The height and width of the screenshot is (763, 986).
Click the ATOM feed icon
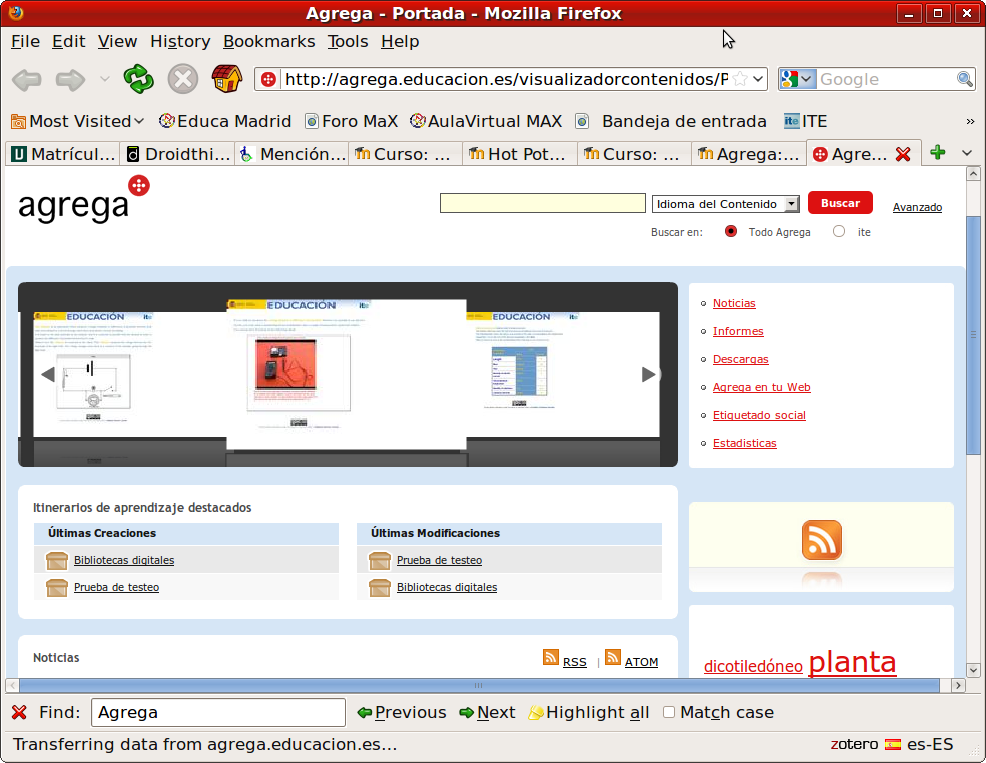pyautogui.click(x=612, y=657)
